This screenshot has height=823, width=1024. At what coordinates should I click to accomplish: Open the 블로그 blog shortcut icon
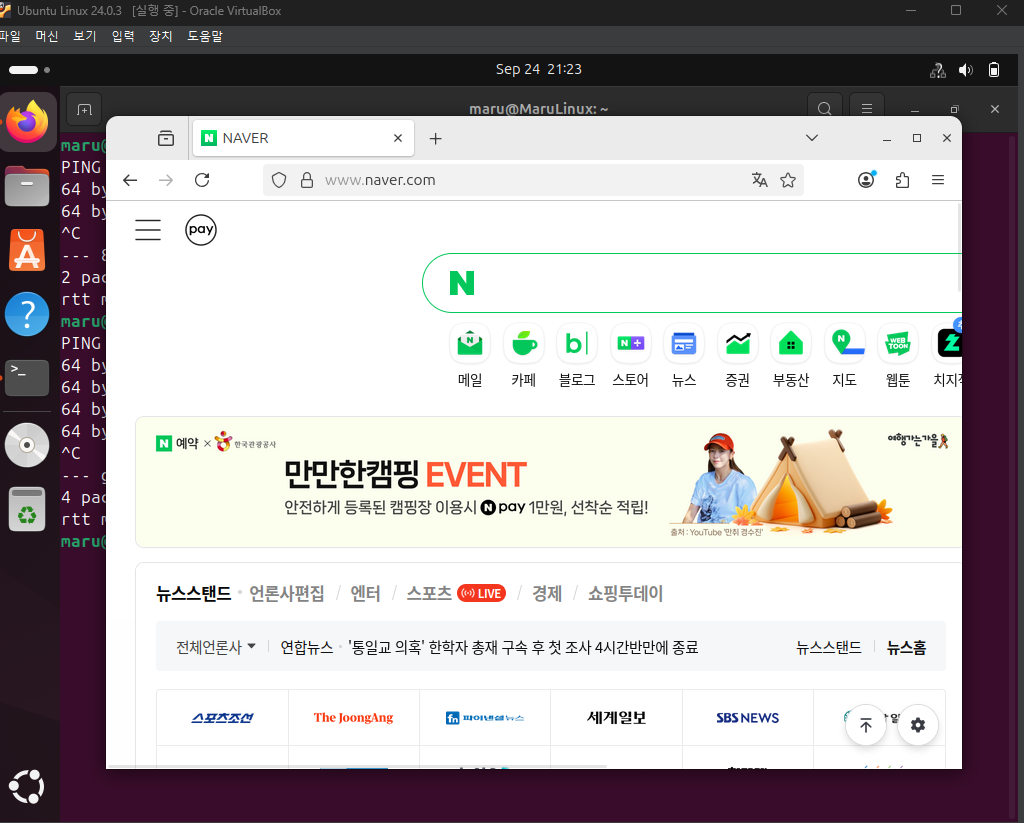pos(577,343)
